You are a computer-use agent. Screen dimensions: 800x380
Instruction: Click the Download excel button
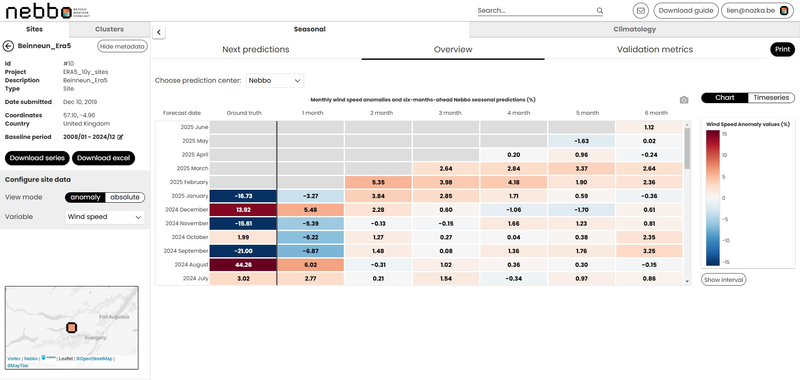pyautogui.click(x=103, y=158)
